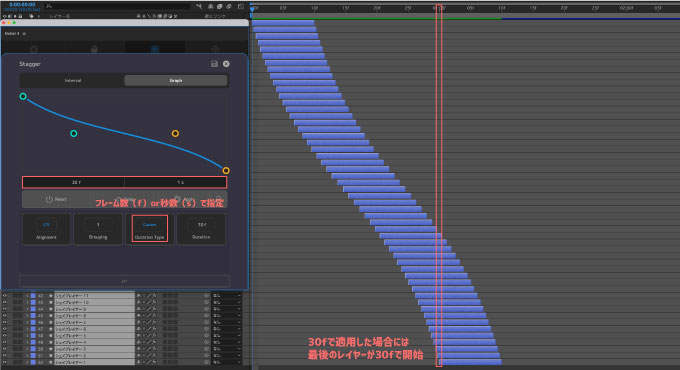Screen dimensions: 680x370
Task: Click the green curve handle on the graph
Action: point(74,134)
